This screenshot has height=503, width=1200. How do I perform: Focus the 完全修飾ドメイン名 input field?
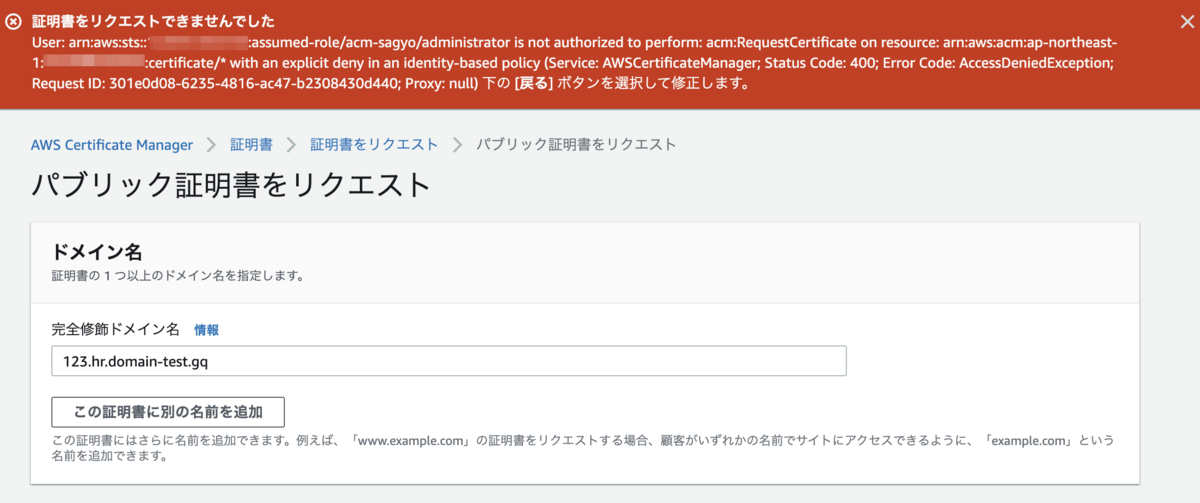pyautogui.click(x=449, y=361)
